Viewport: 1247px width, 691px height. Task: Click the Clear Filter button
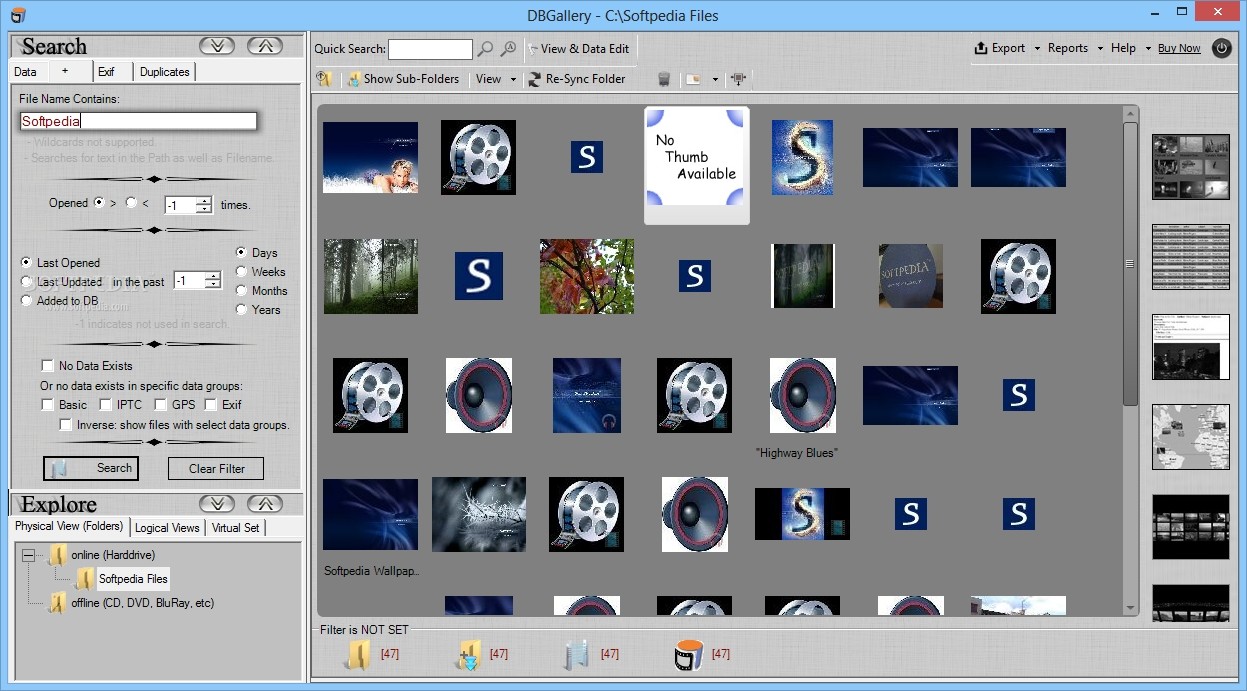[216, 468]
